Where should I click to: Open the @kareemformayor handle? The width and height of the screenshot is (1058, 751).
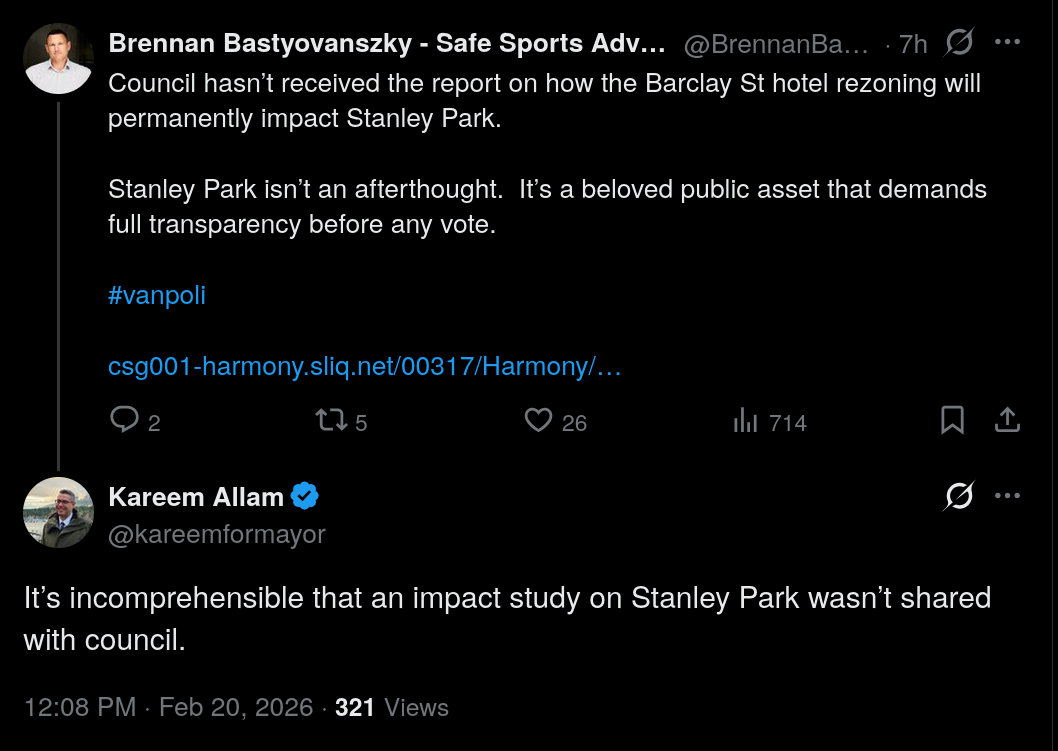coord(216,535)
